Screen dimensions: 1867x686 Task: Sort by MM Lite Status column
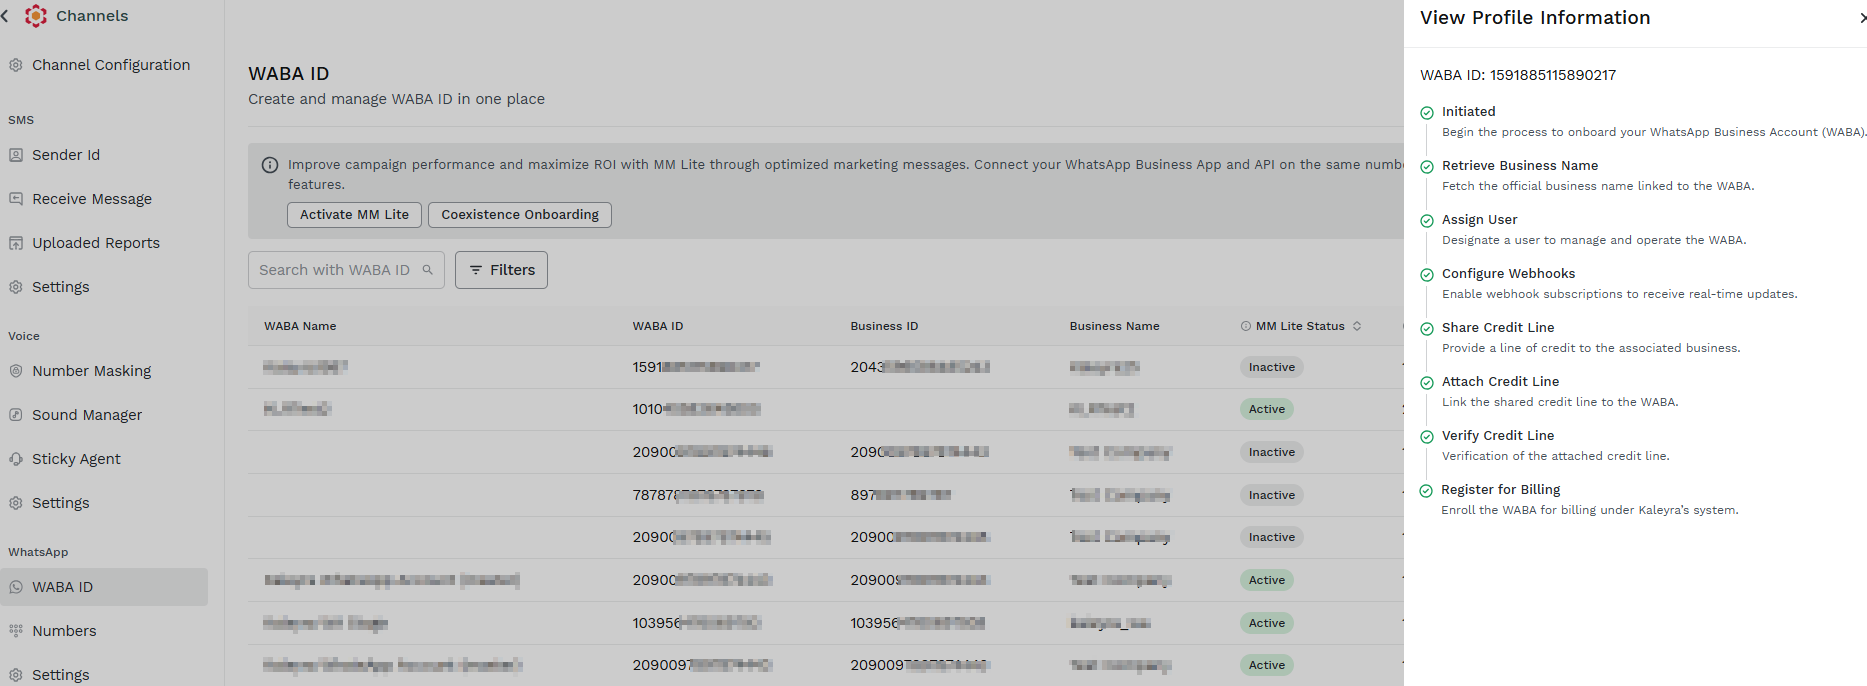click(1357, 326)
